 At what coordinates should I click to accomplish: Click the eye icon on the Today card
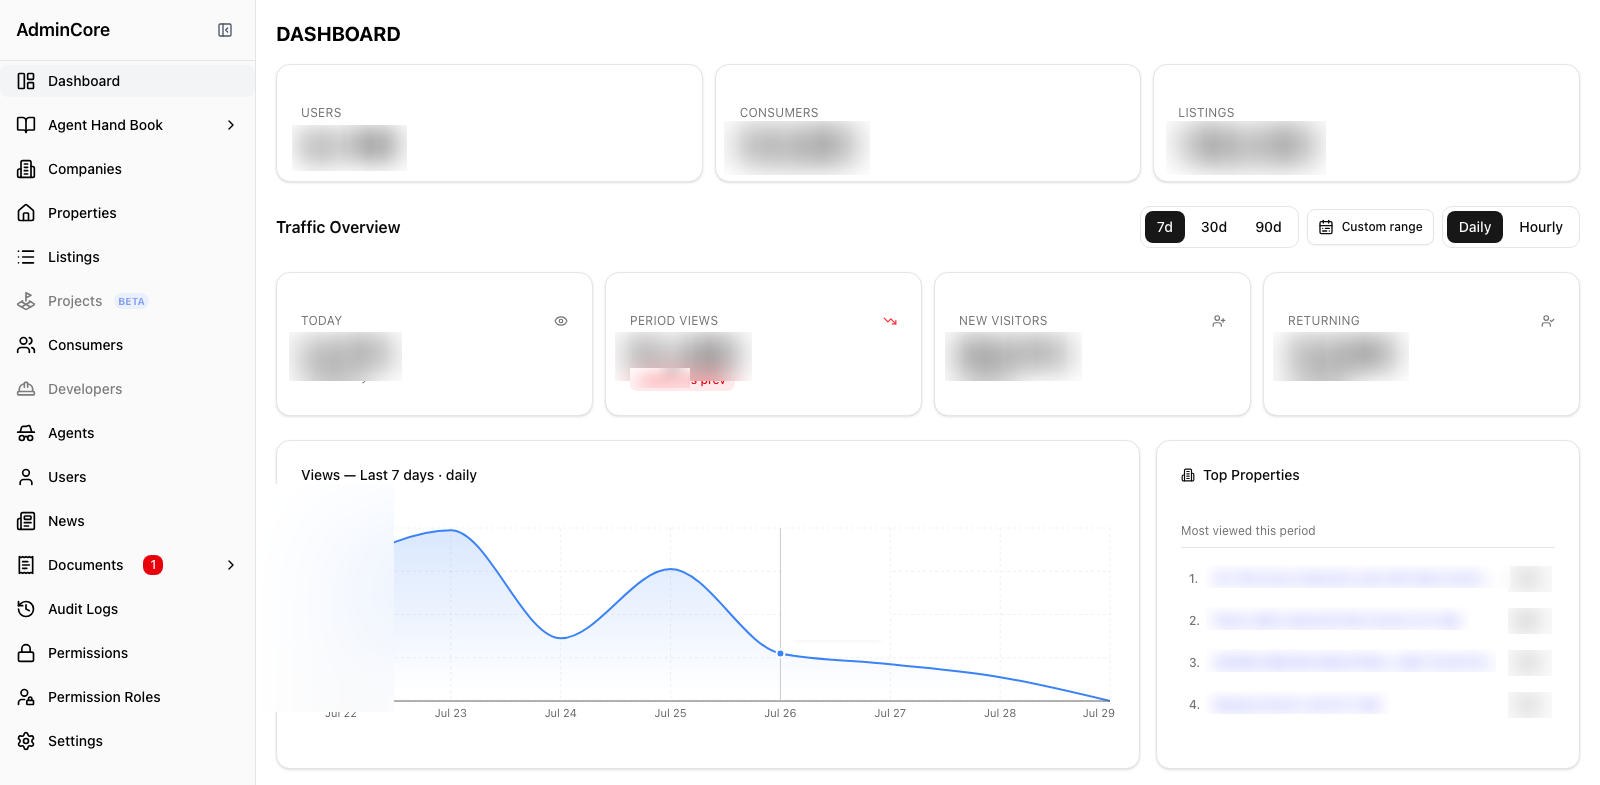pos(561,321)
